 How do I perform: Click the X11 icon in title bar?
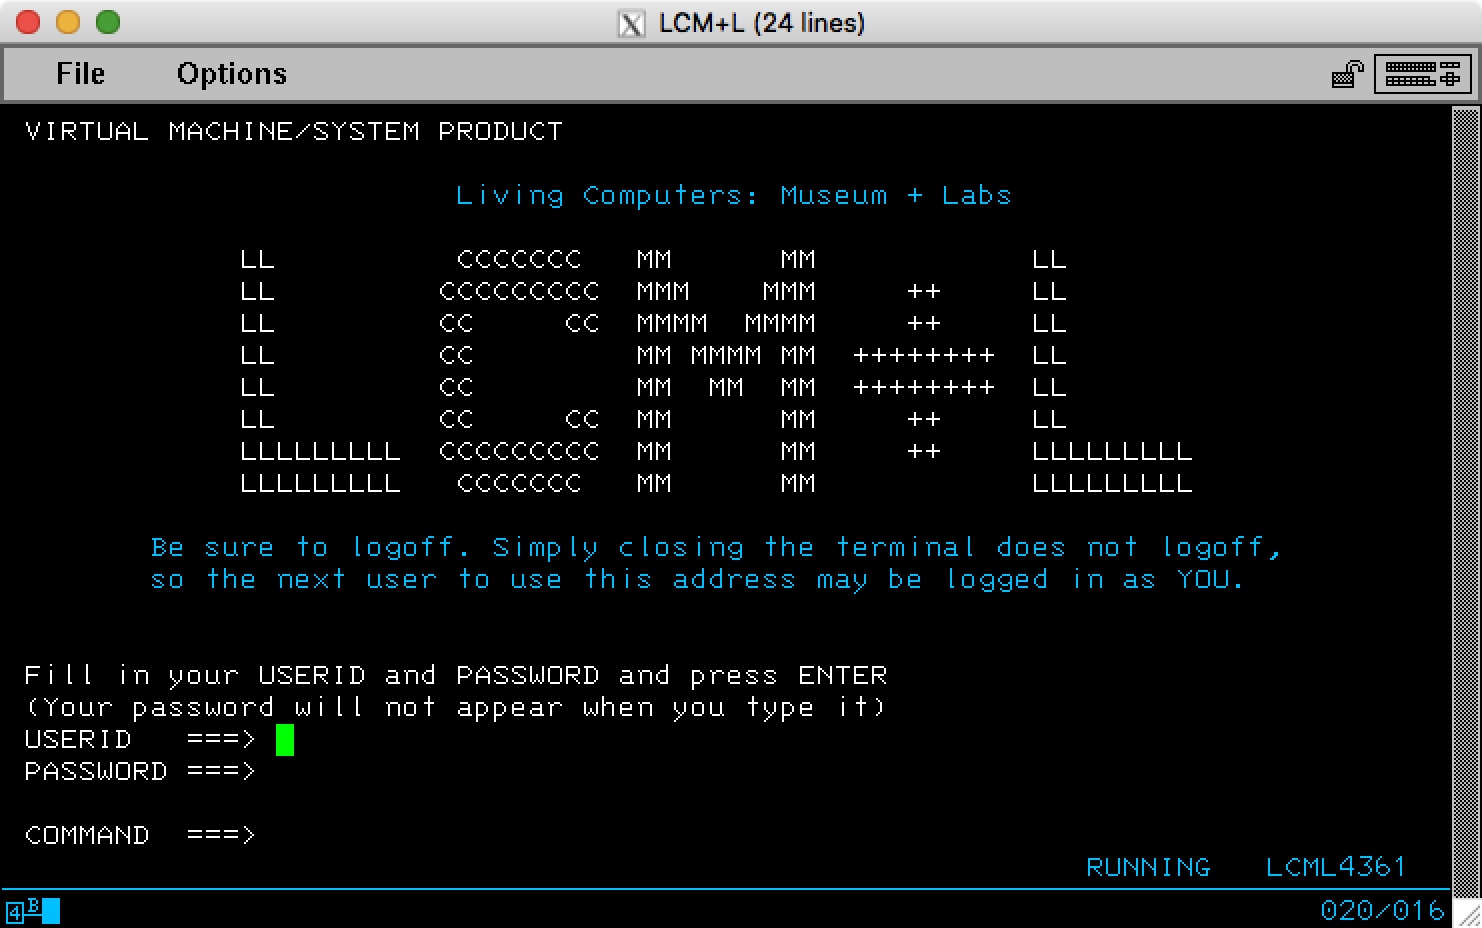click(x=631, y=23)
